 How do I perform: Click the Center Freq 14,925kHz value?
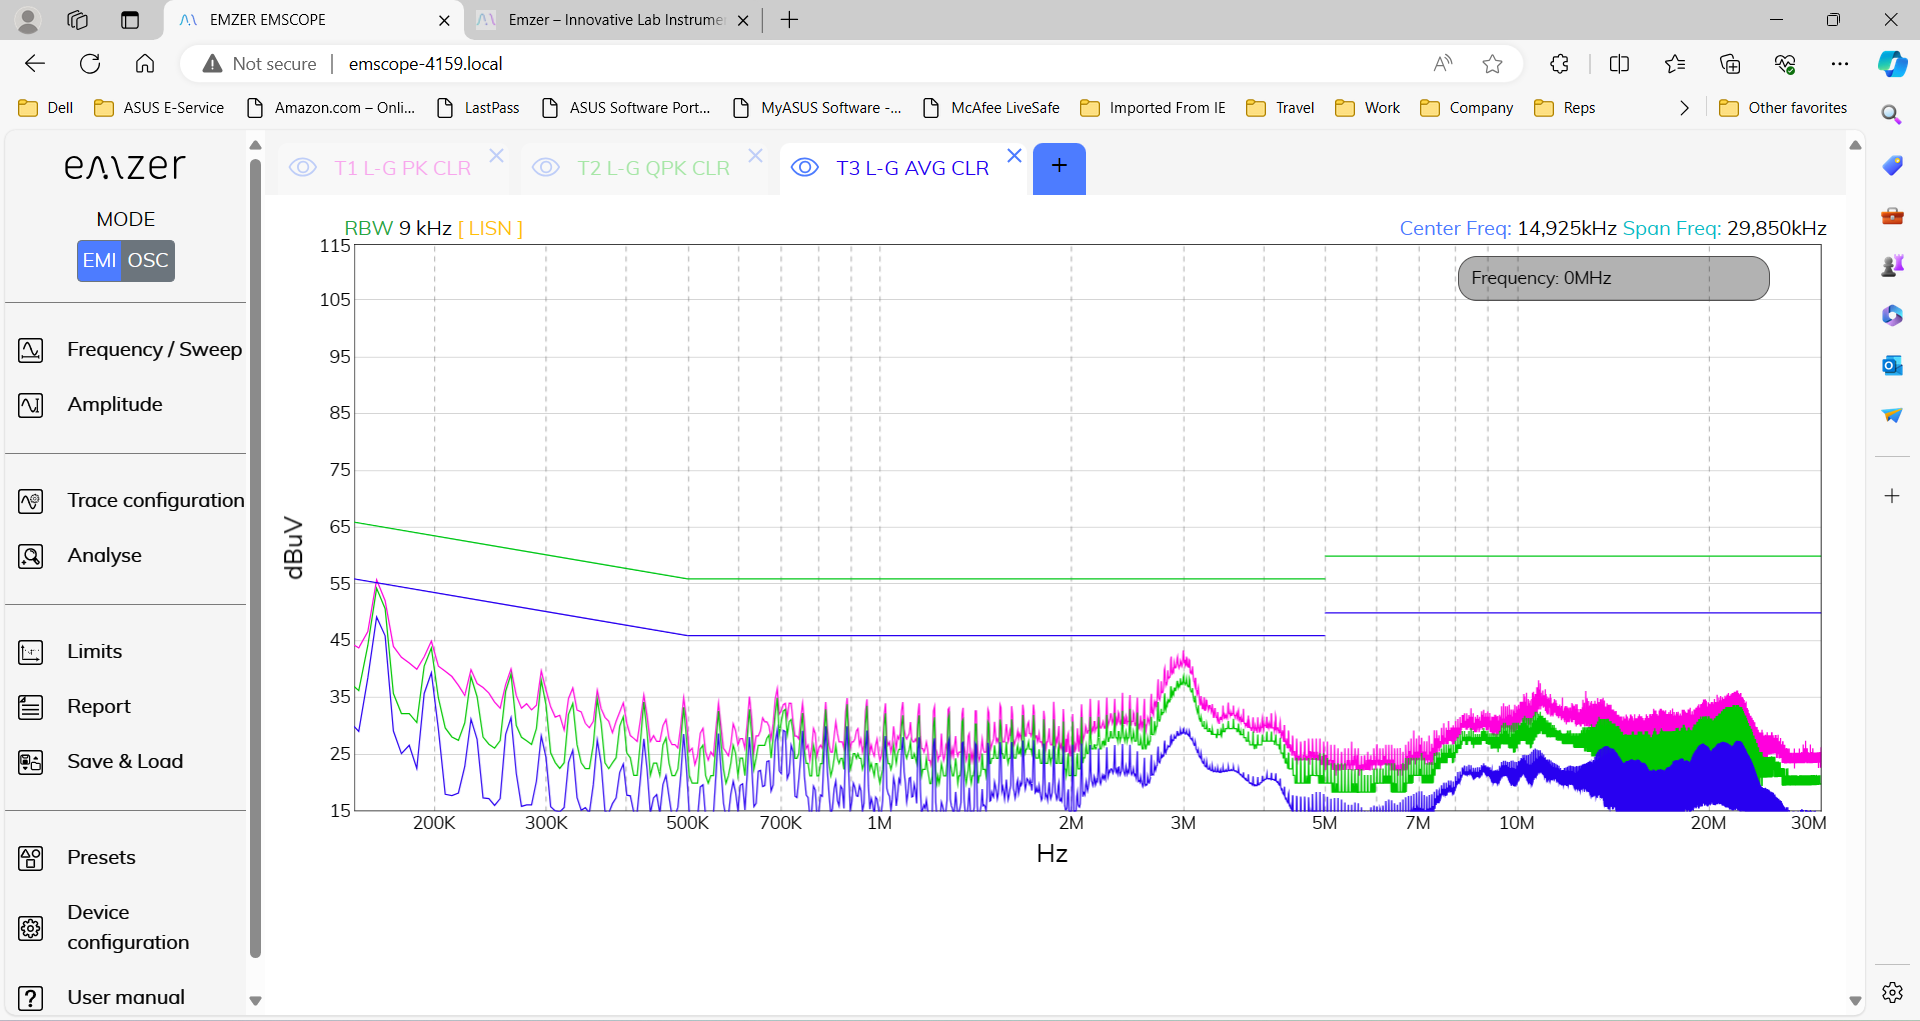1566,228
